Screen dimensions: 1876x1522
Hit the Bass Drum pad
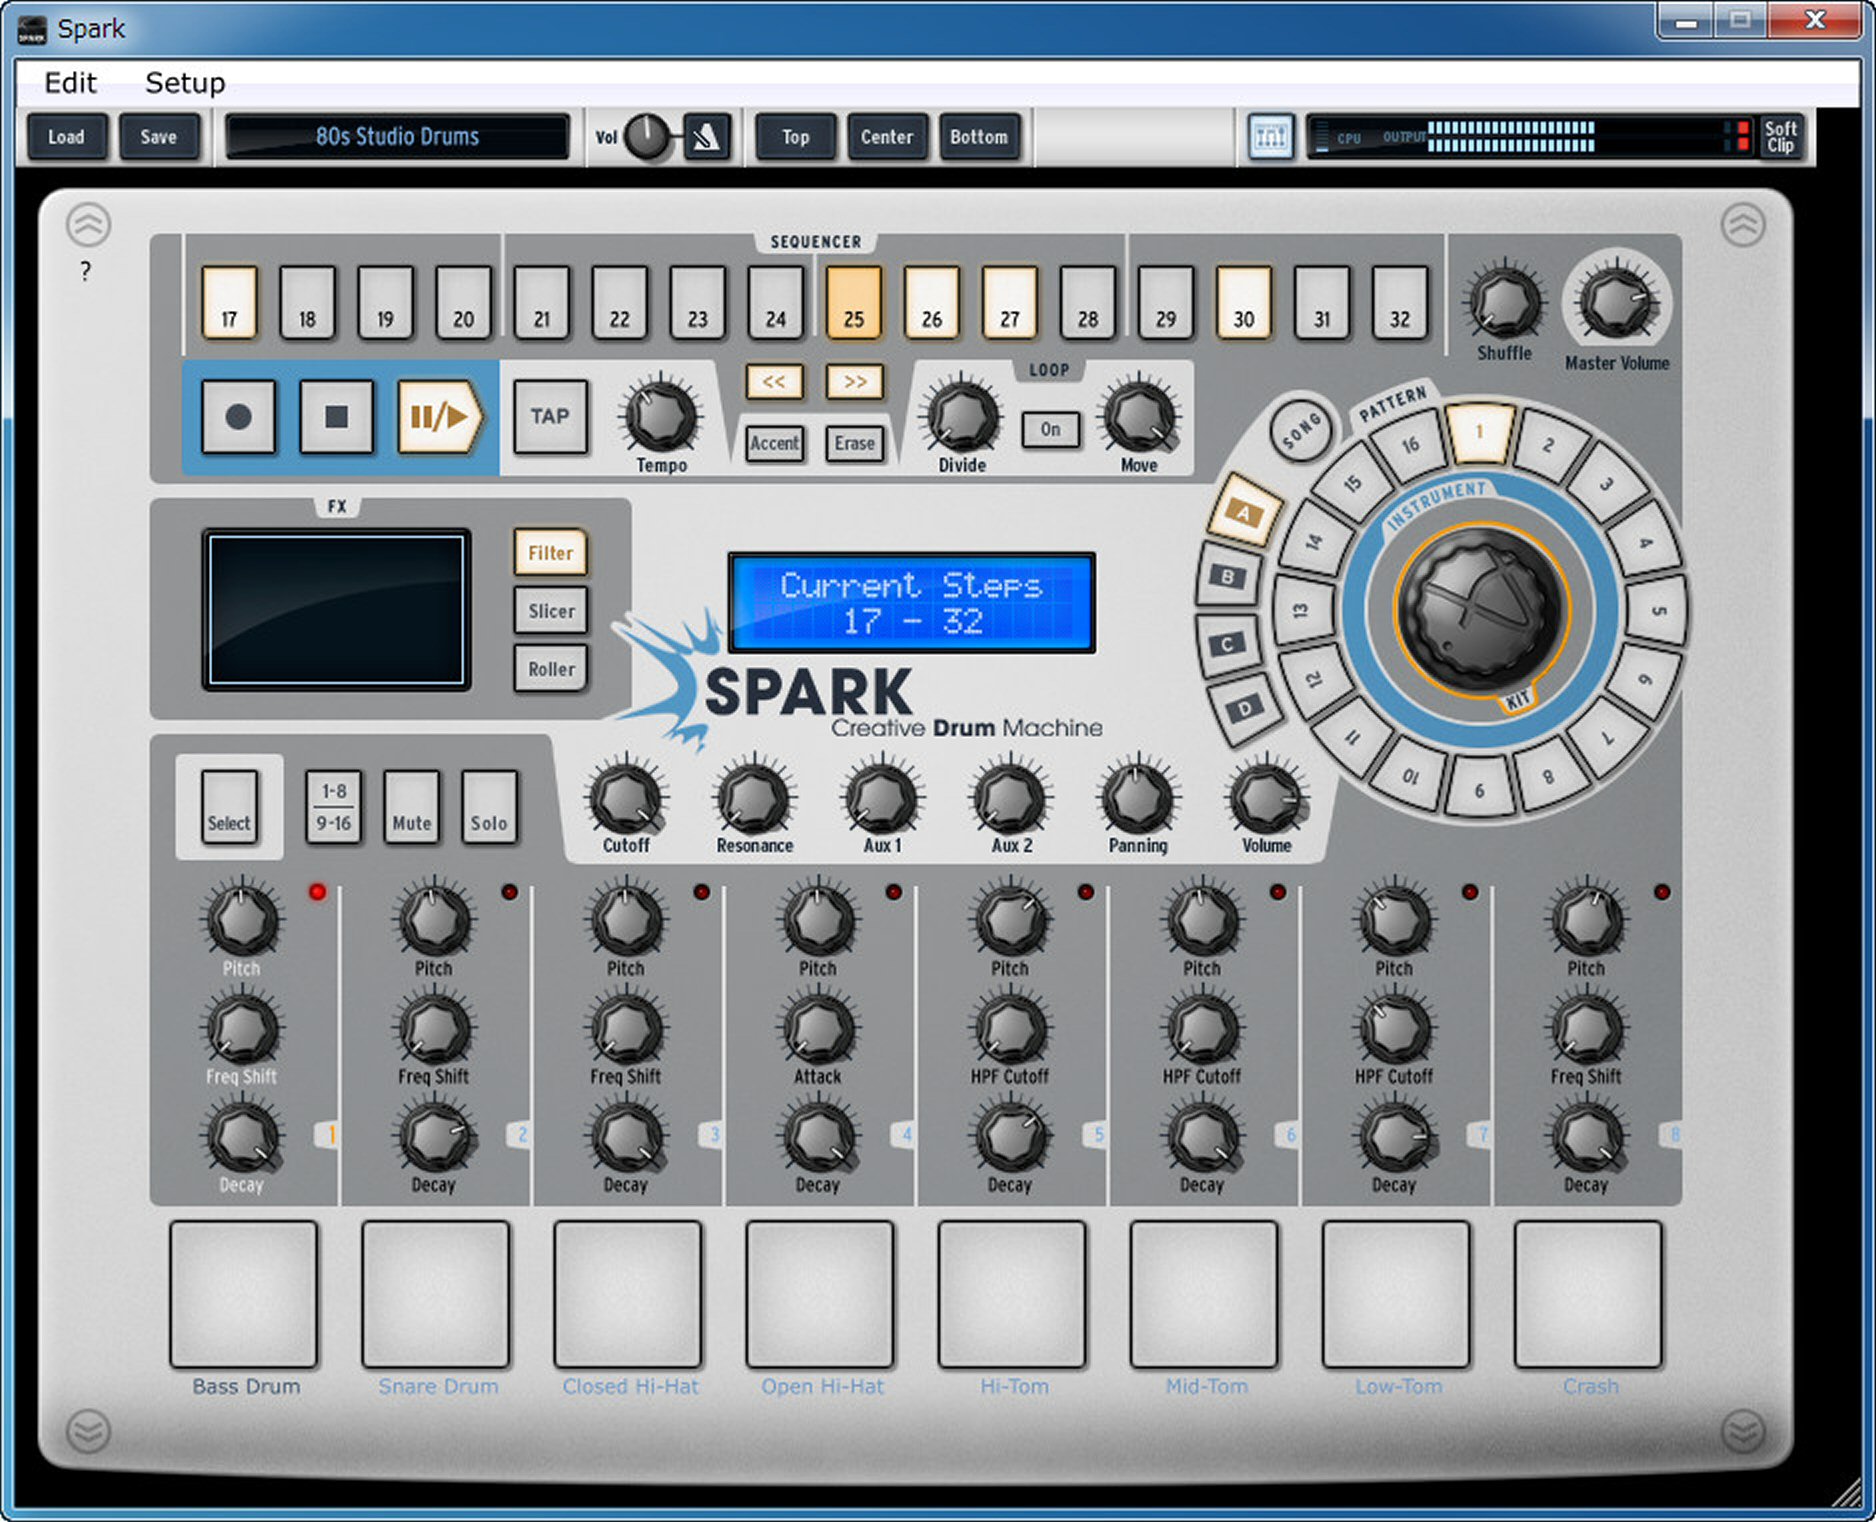(243, 1293)
